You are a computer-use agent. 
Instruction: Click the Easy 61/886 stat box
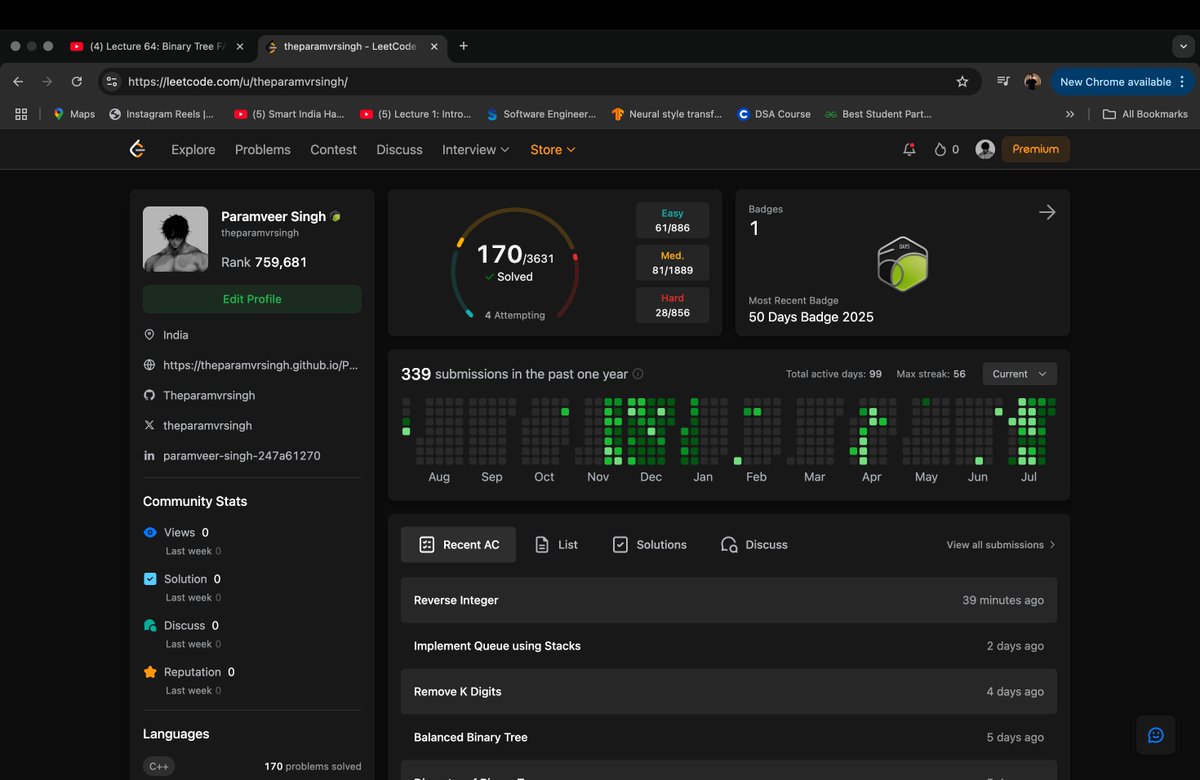pos(672,220)
